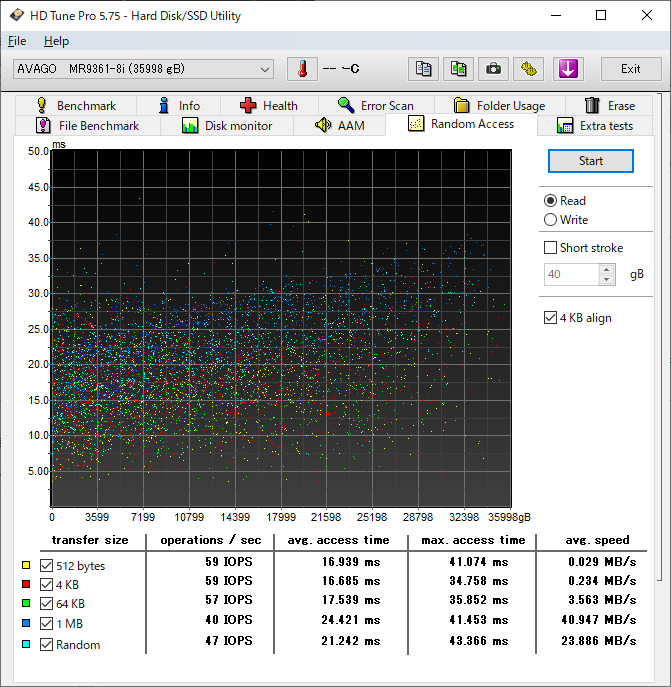
Task: Open the options wrench icon
Action: pyautogui.click(x=529, y=69)
